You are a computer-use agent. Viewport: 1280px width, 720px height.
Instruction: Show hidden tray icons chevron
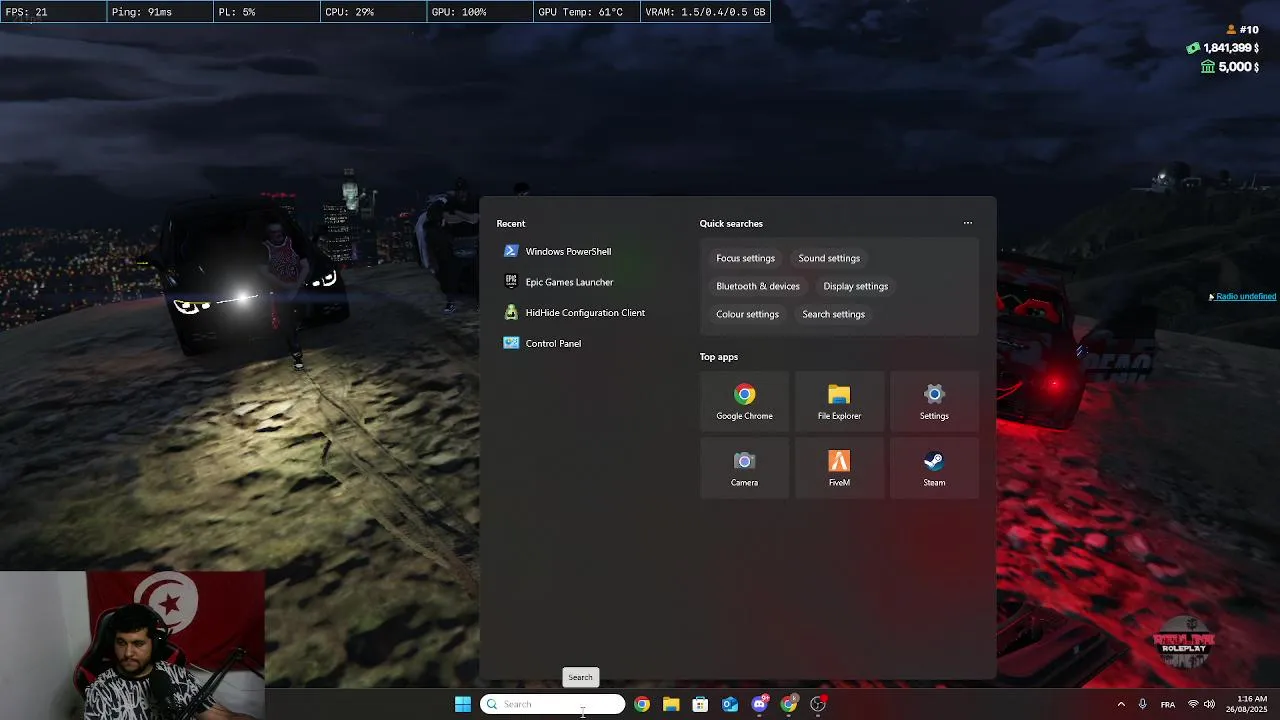pyautogui.click(x=1121, y=704)
